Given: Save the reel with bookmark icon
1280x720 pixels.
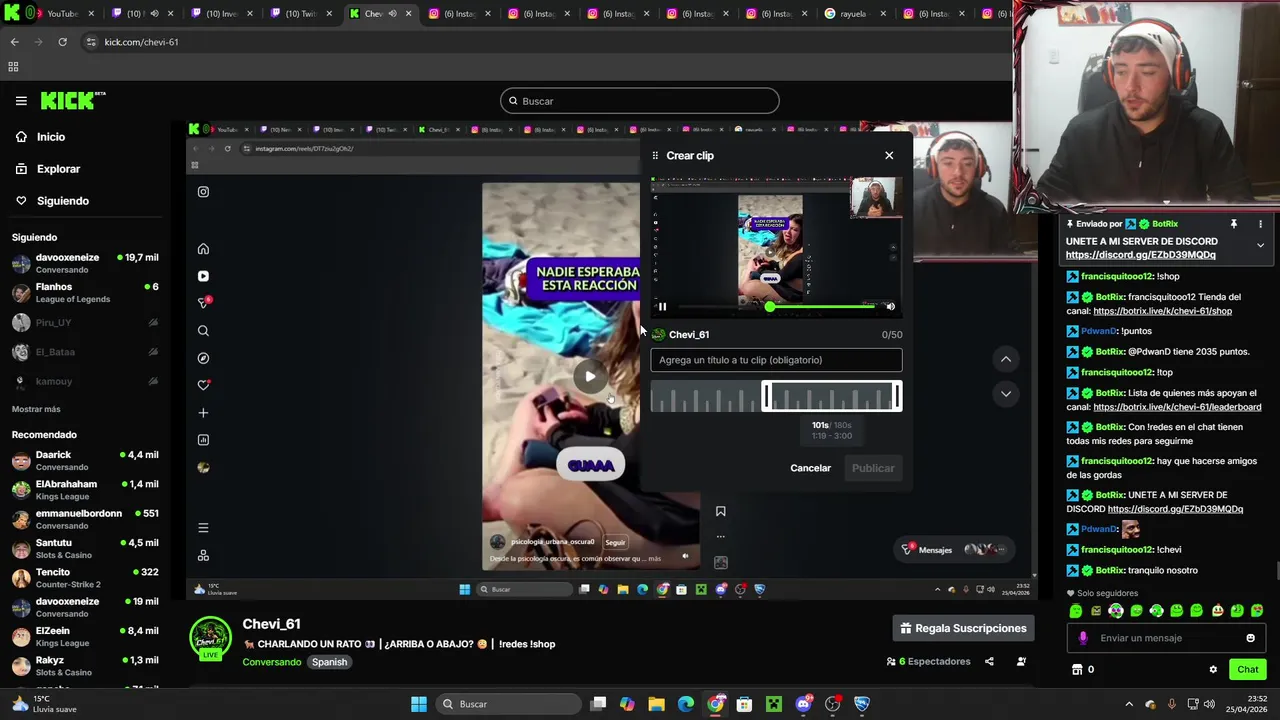Looking at the screenshot, I should (x=720, y=511).
